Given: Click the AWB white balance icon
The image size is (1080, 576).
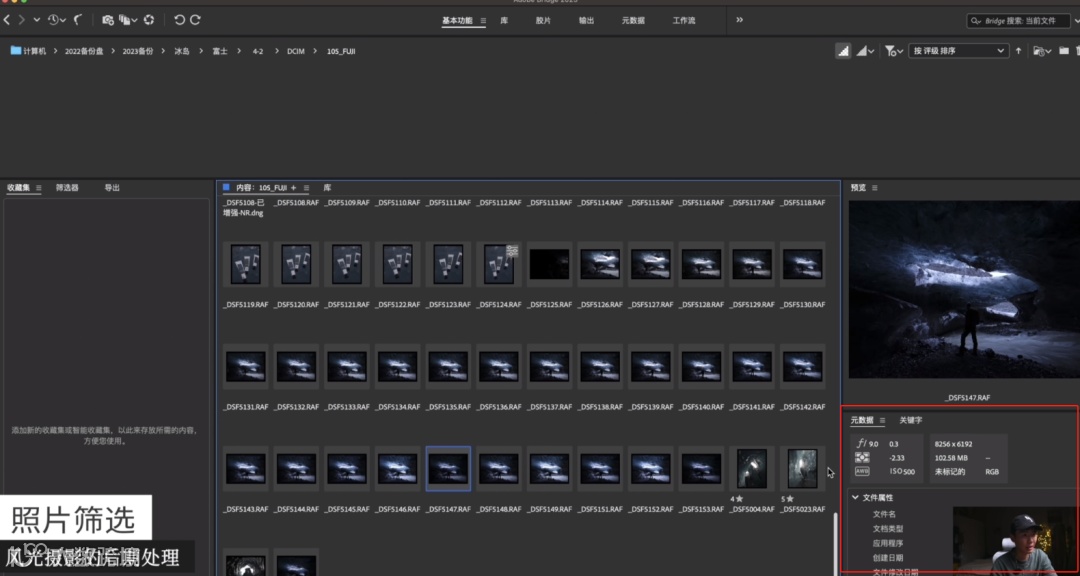Looking at the screenshot, I should tap(862, 471).
